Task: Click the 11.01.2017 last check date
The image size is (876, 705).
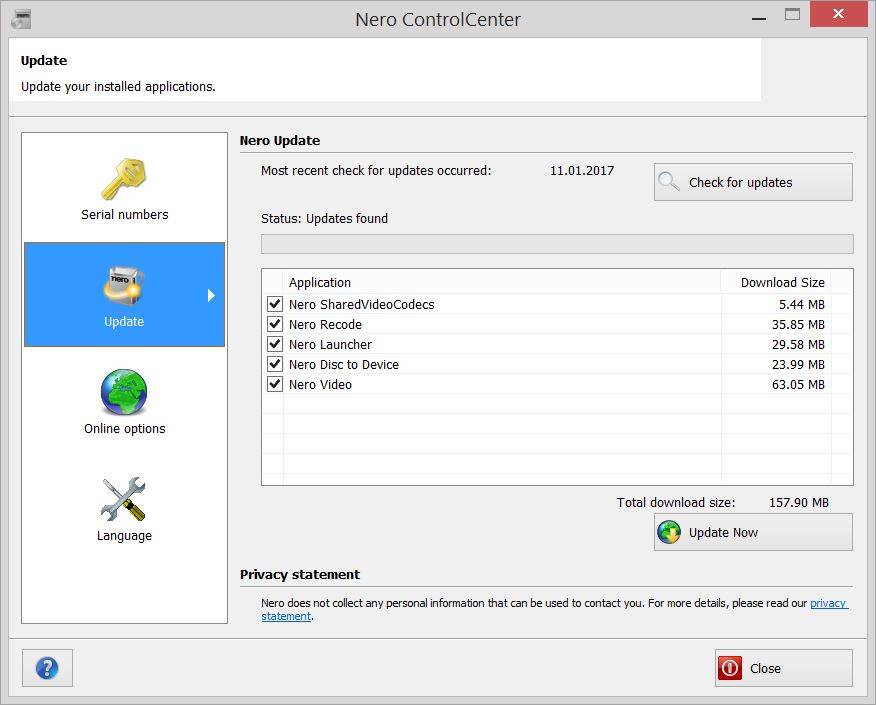Action: coord(582,171)
